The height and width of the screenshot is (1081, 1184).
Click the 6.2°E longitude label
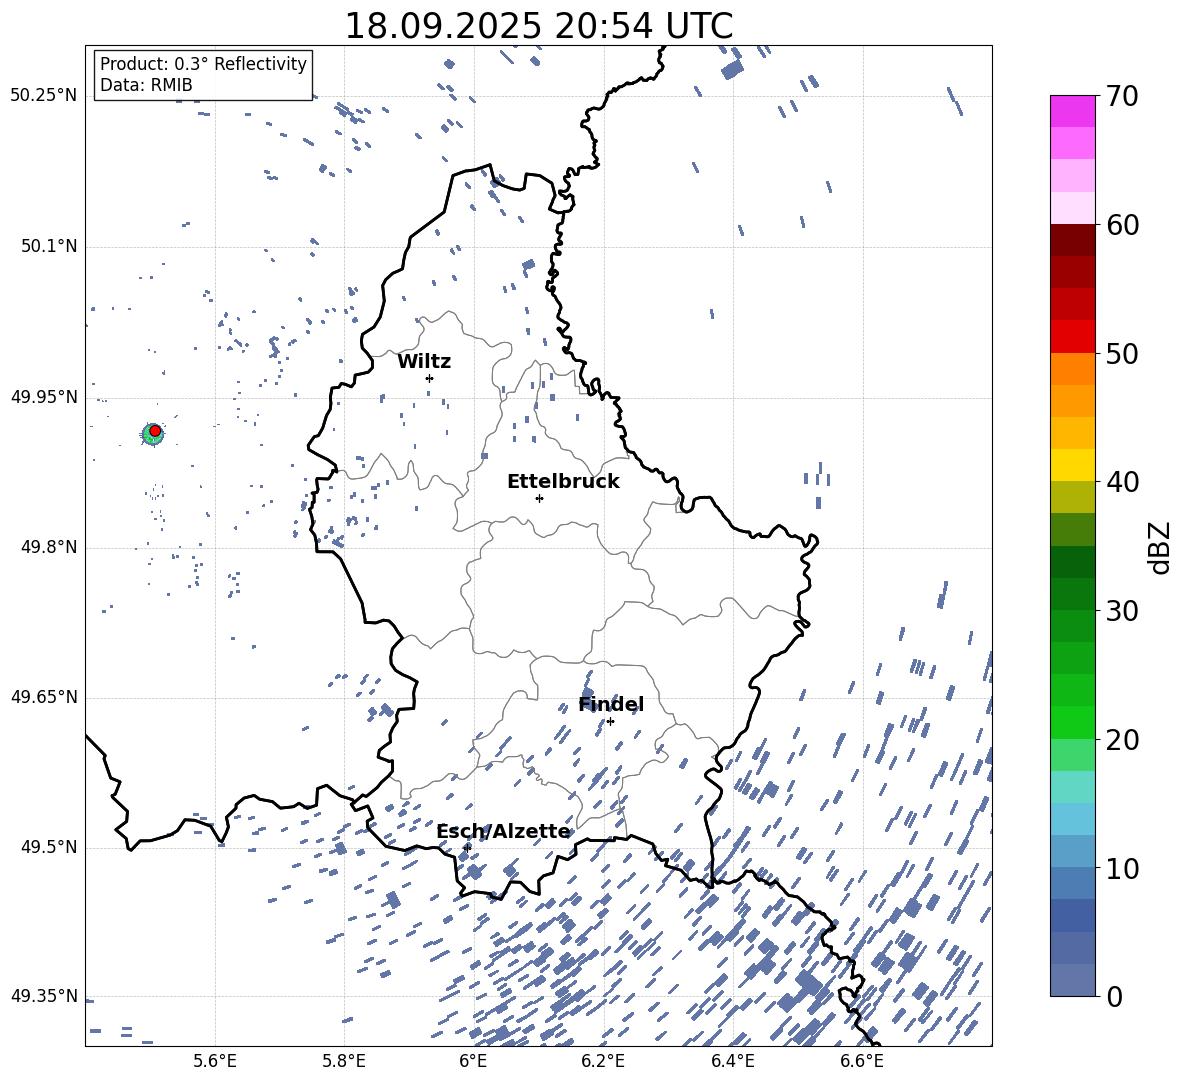pyautogui.click(x=603, y=1062)
